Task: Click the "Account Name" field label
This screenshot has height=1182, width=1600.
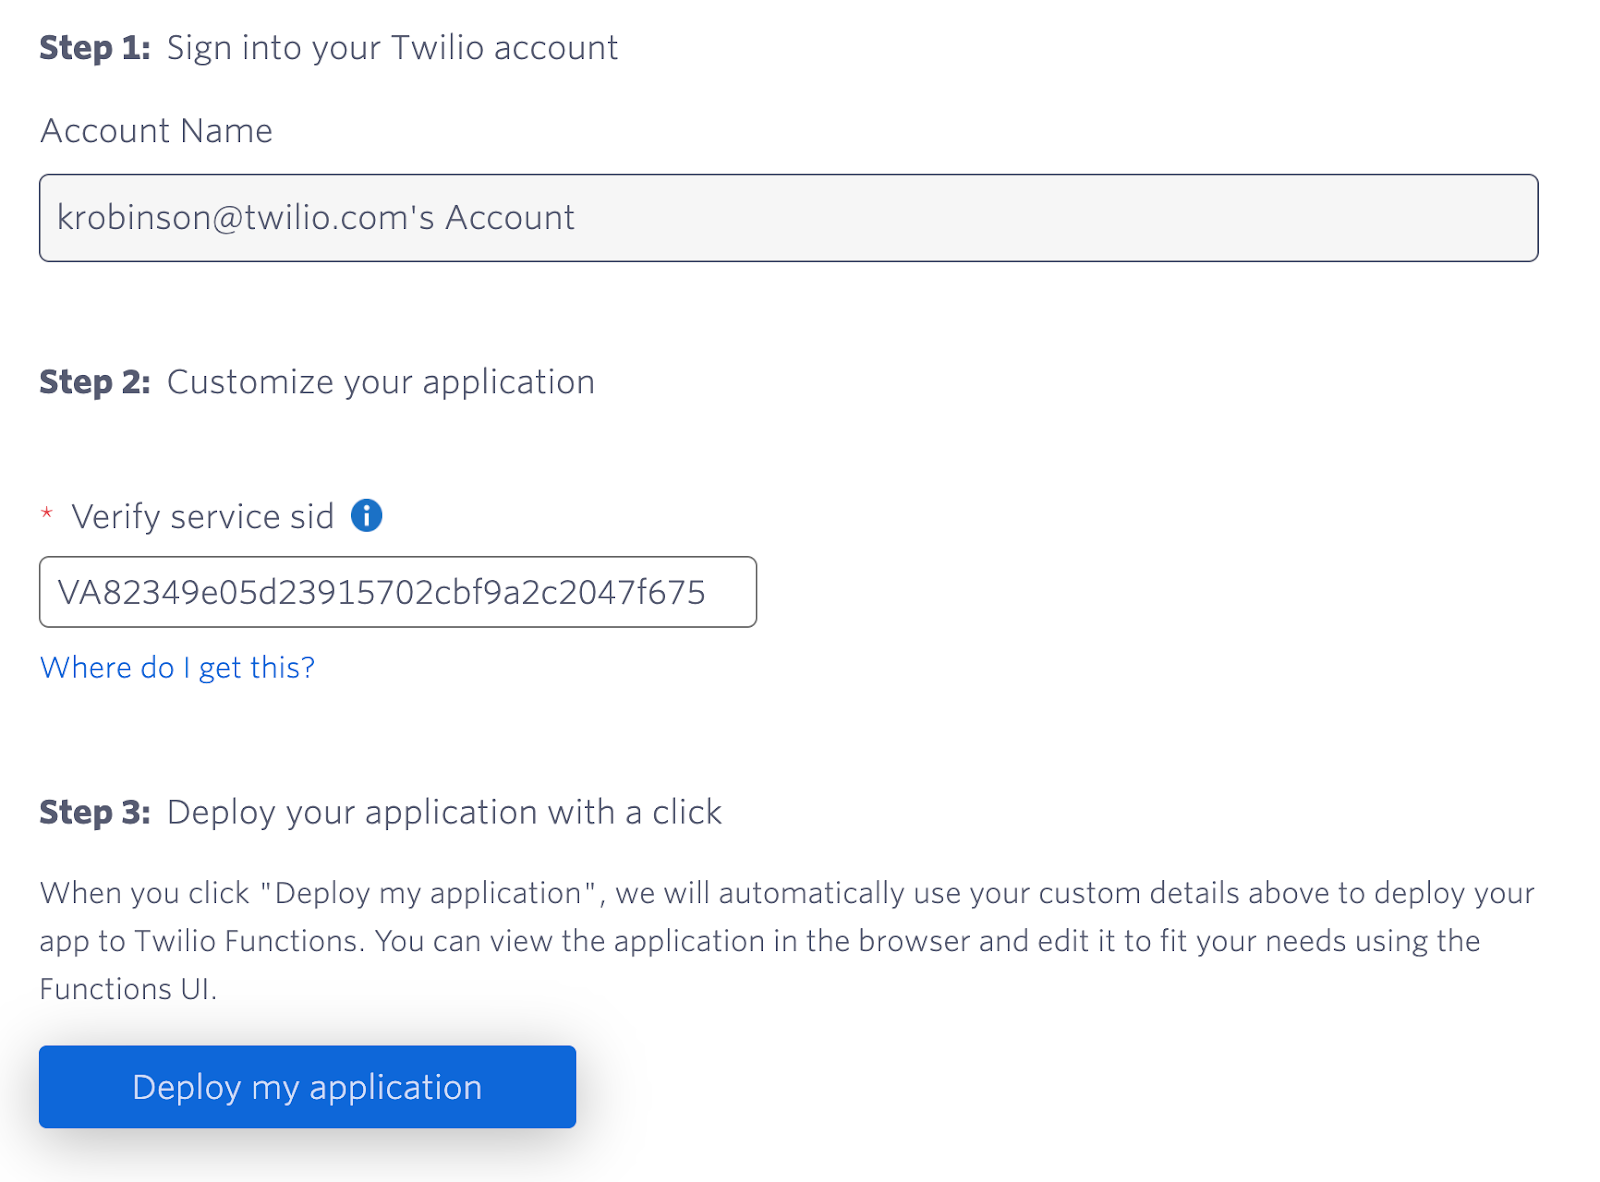Action: pyautogui.click(x=156, y=131)
